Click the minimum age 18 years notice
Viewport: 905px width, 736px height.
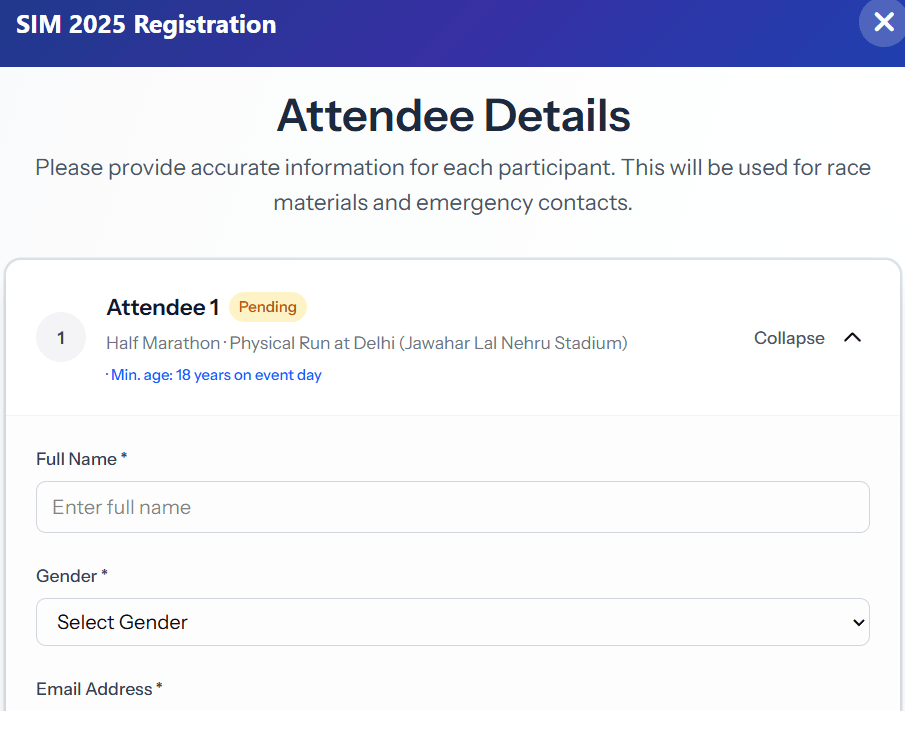coord(215,375)
